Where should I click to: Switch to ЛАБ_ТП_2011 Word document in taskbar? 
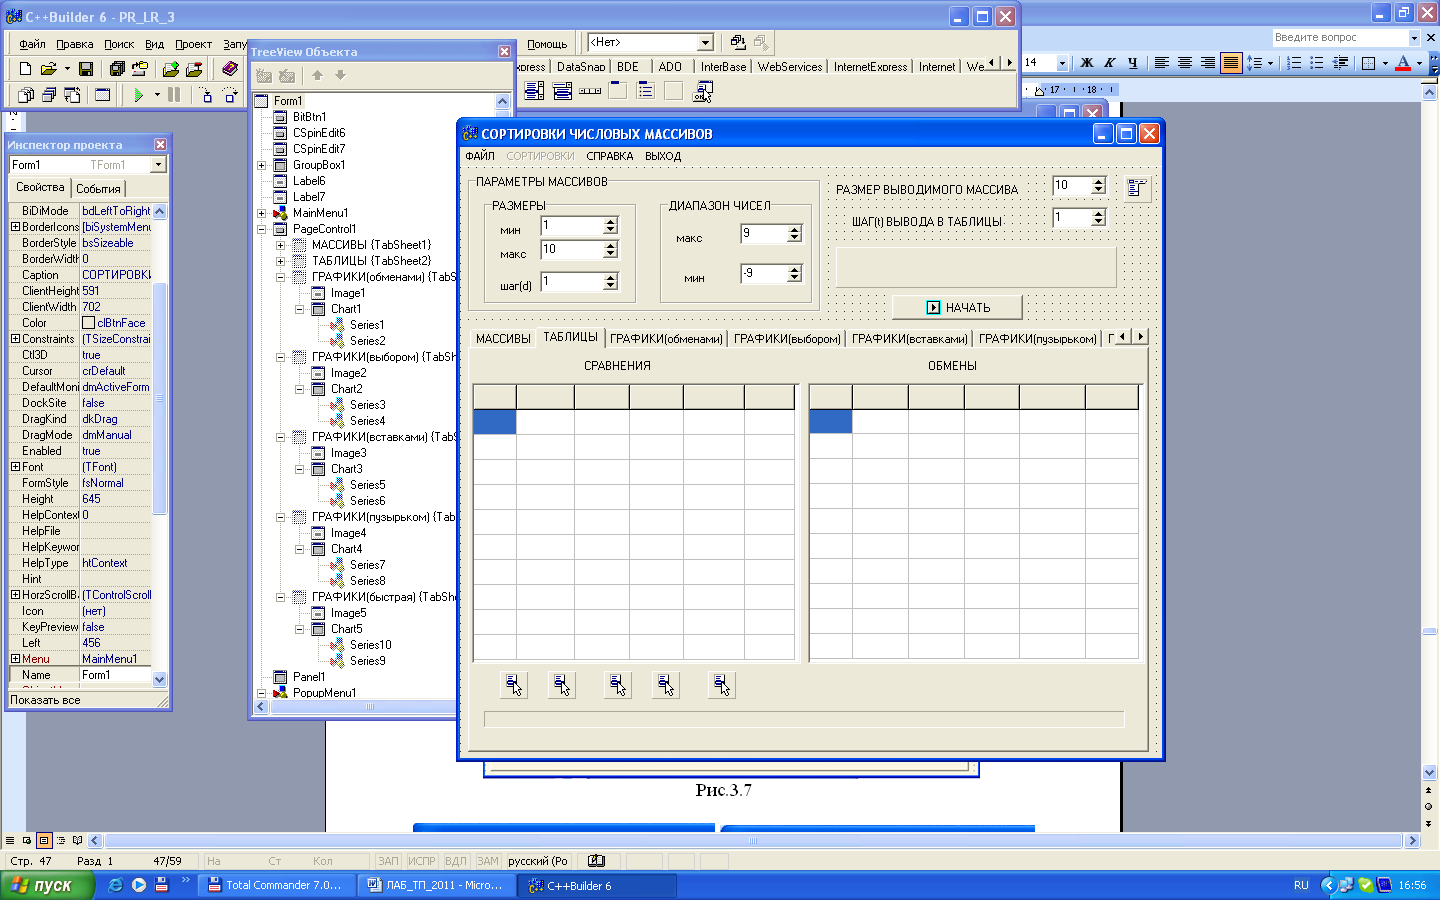(438, 885)
